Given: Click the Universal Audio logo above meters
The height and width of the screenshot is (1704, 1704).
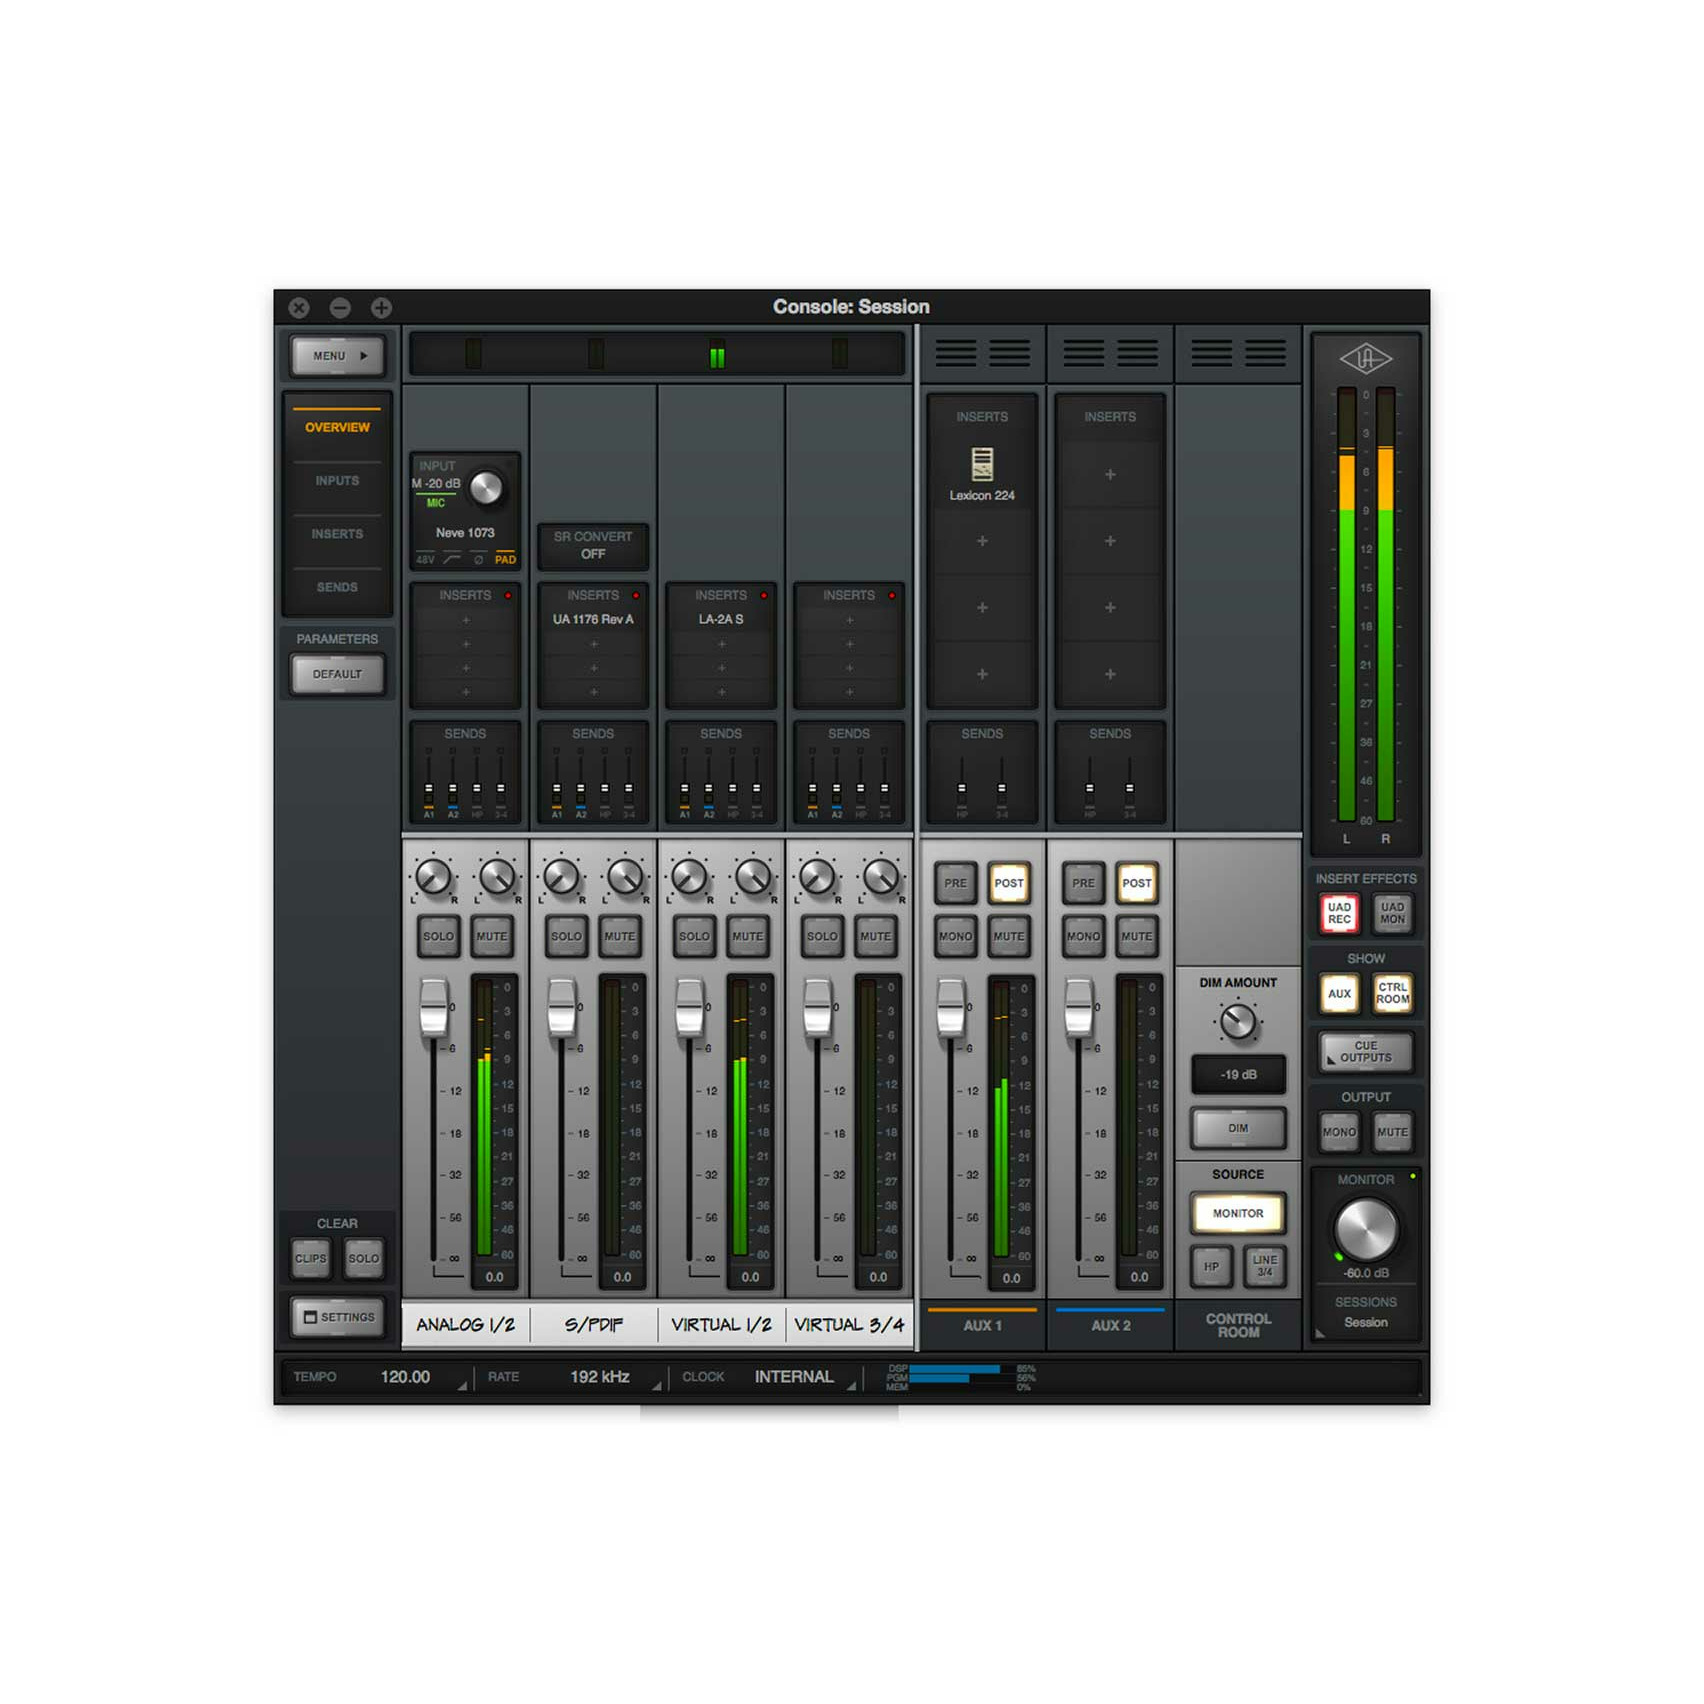Looking at the screenshot, I should [1365, 358].
